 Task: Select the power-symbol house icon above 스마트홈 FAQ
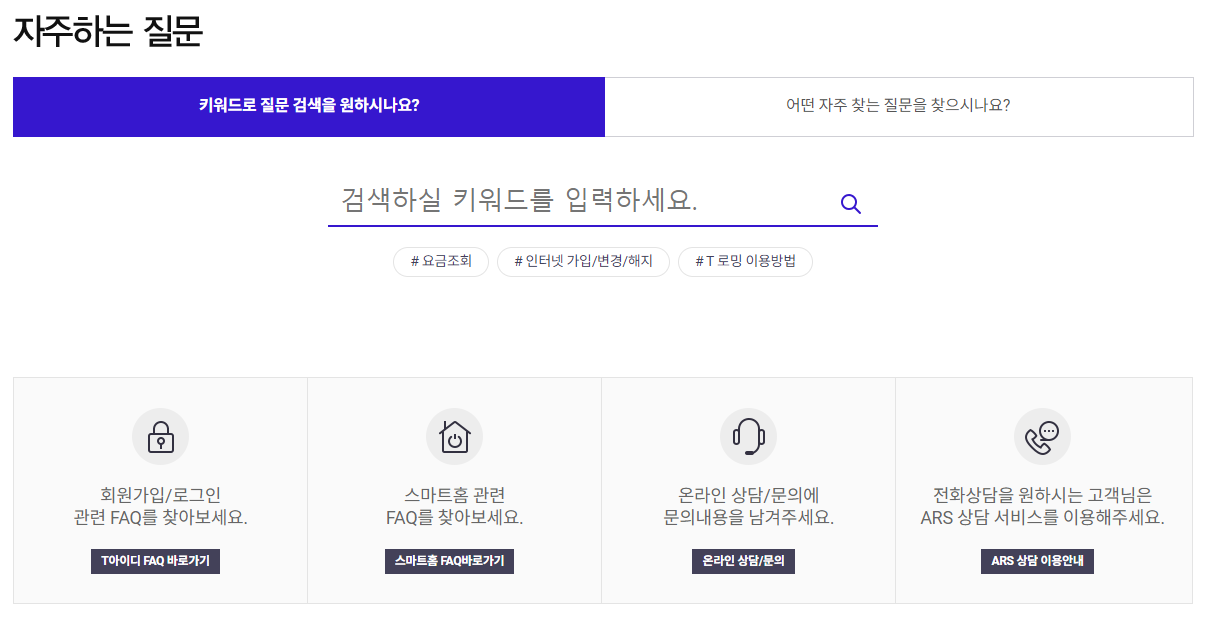point(455,436)
